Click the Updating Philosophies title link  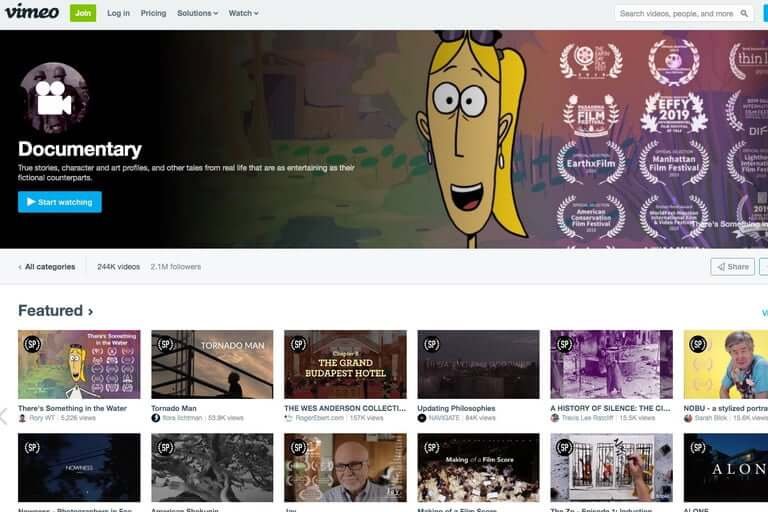tap(456, 408)
